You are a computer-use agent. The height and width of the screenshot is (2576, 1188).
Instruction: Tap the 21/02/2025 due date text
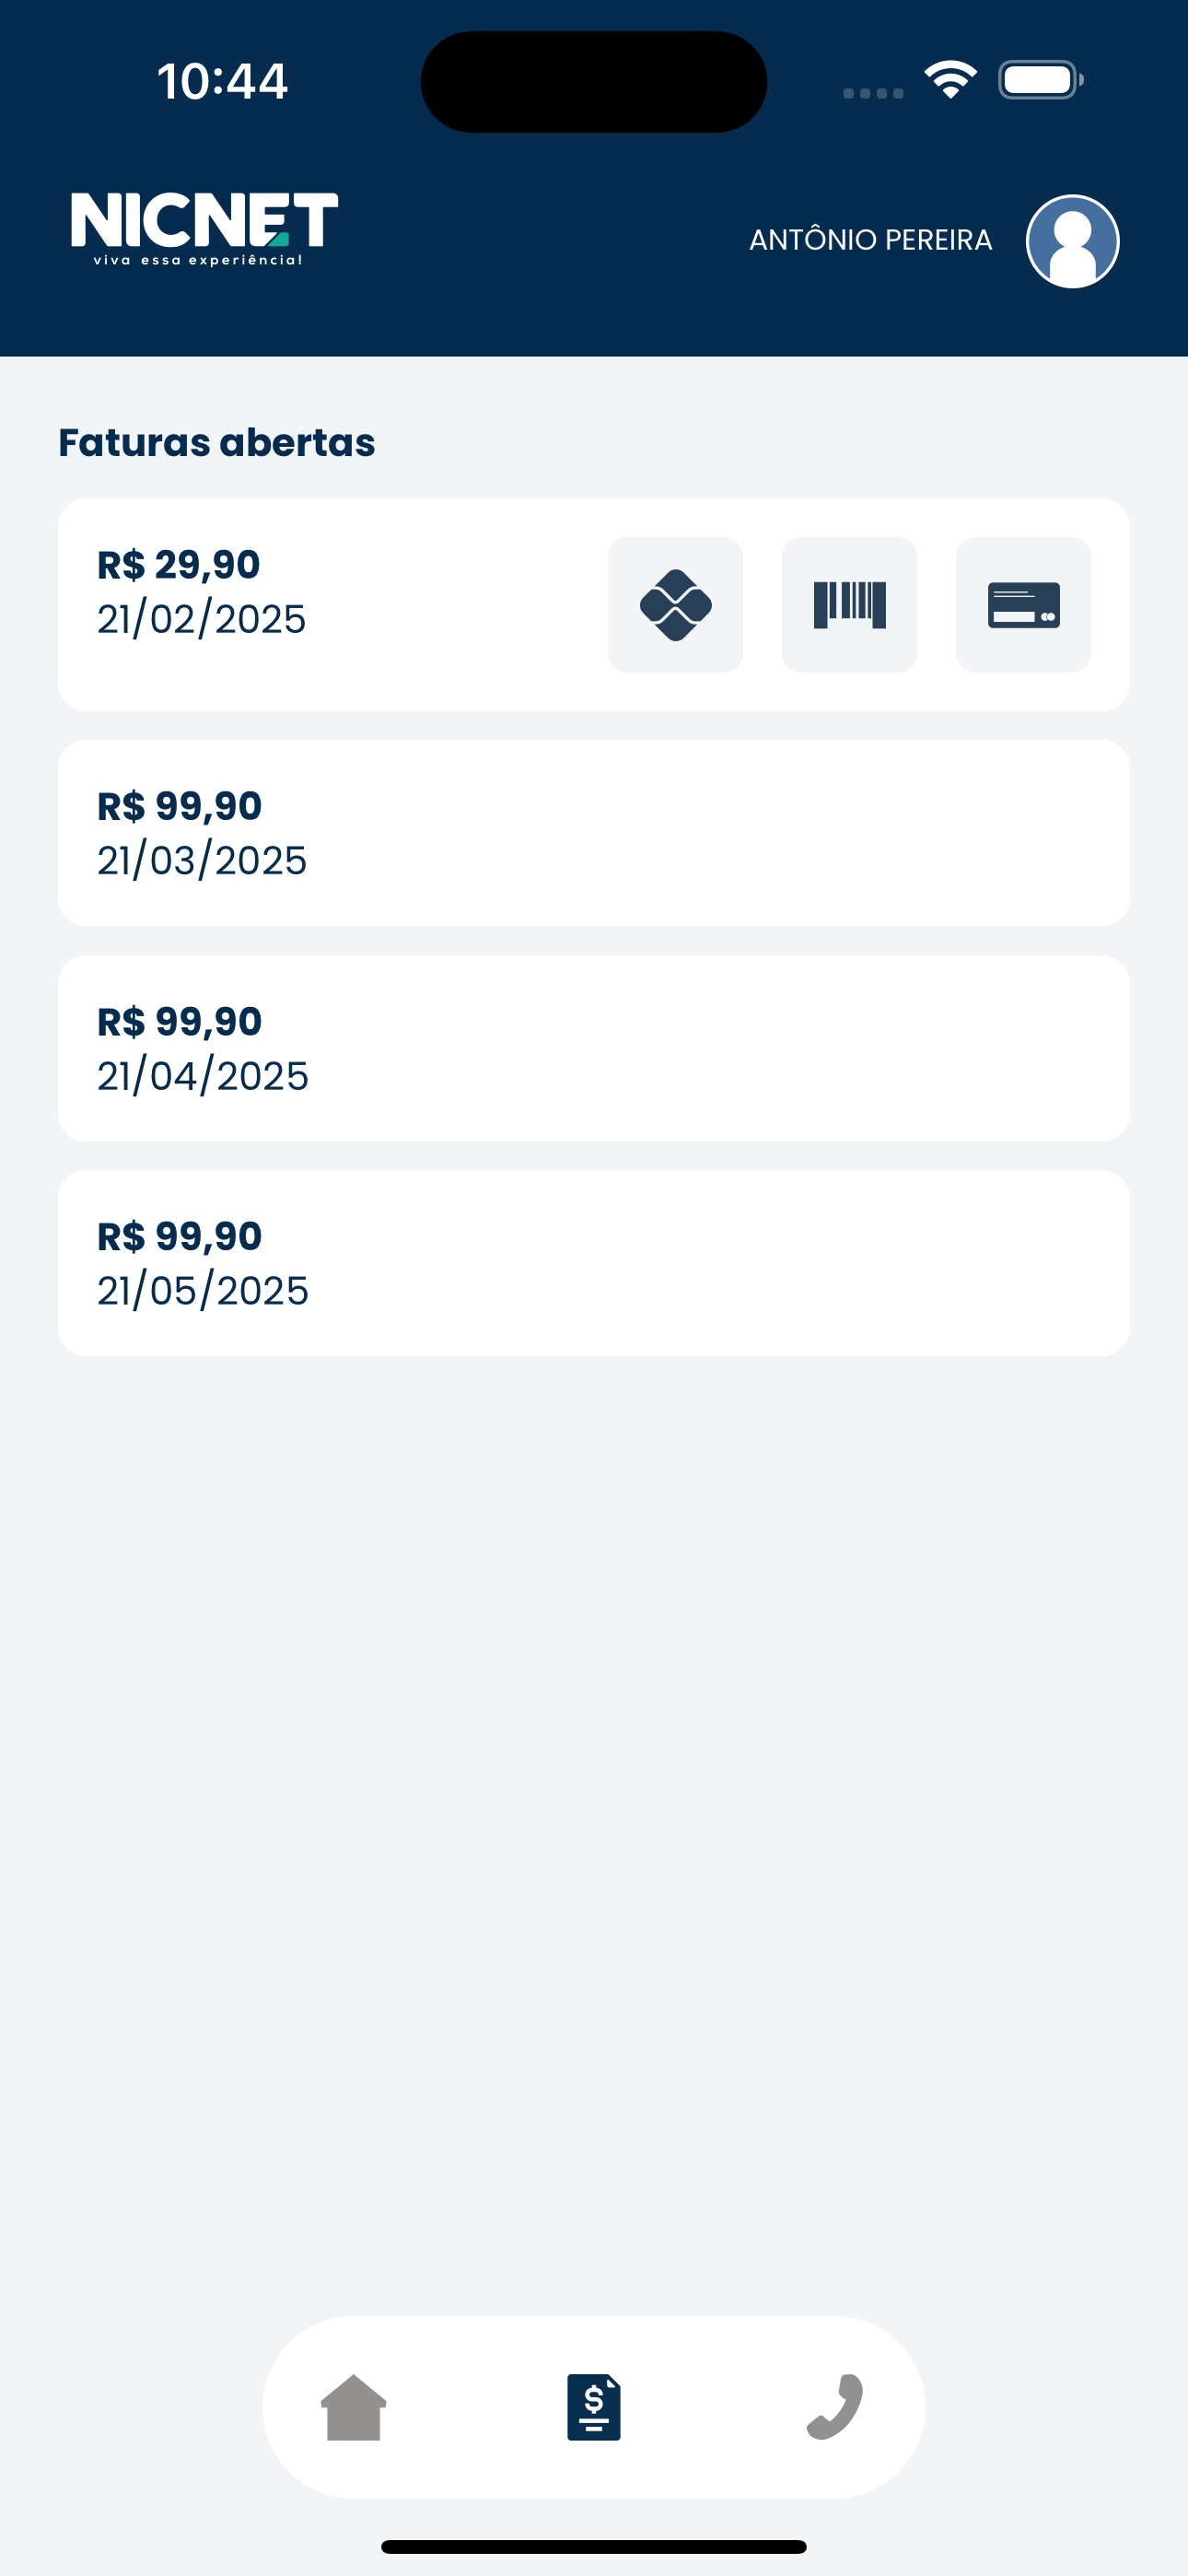pyautogui.click(x=201, y=620)
